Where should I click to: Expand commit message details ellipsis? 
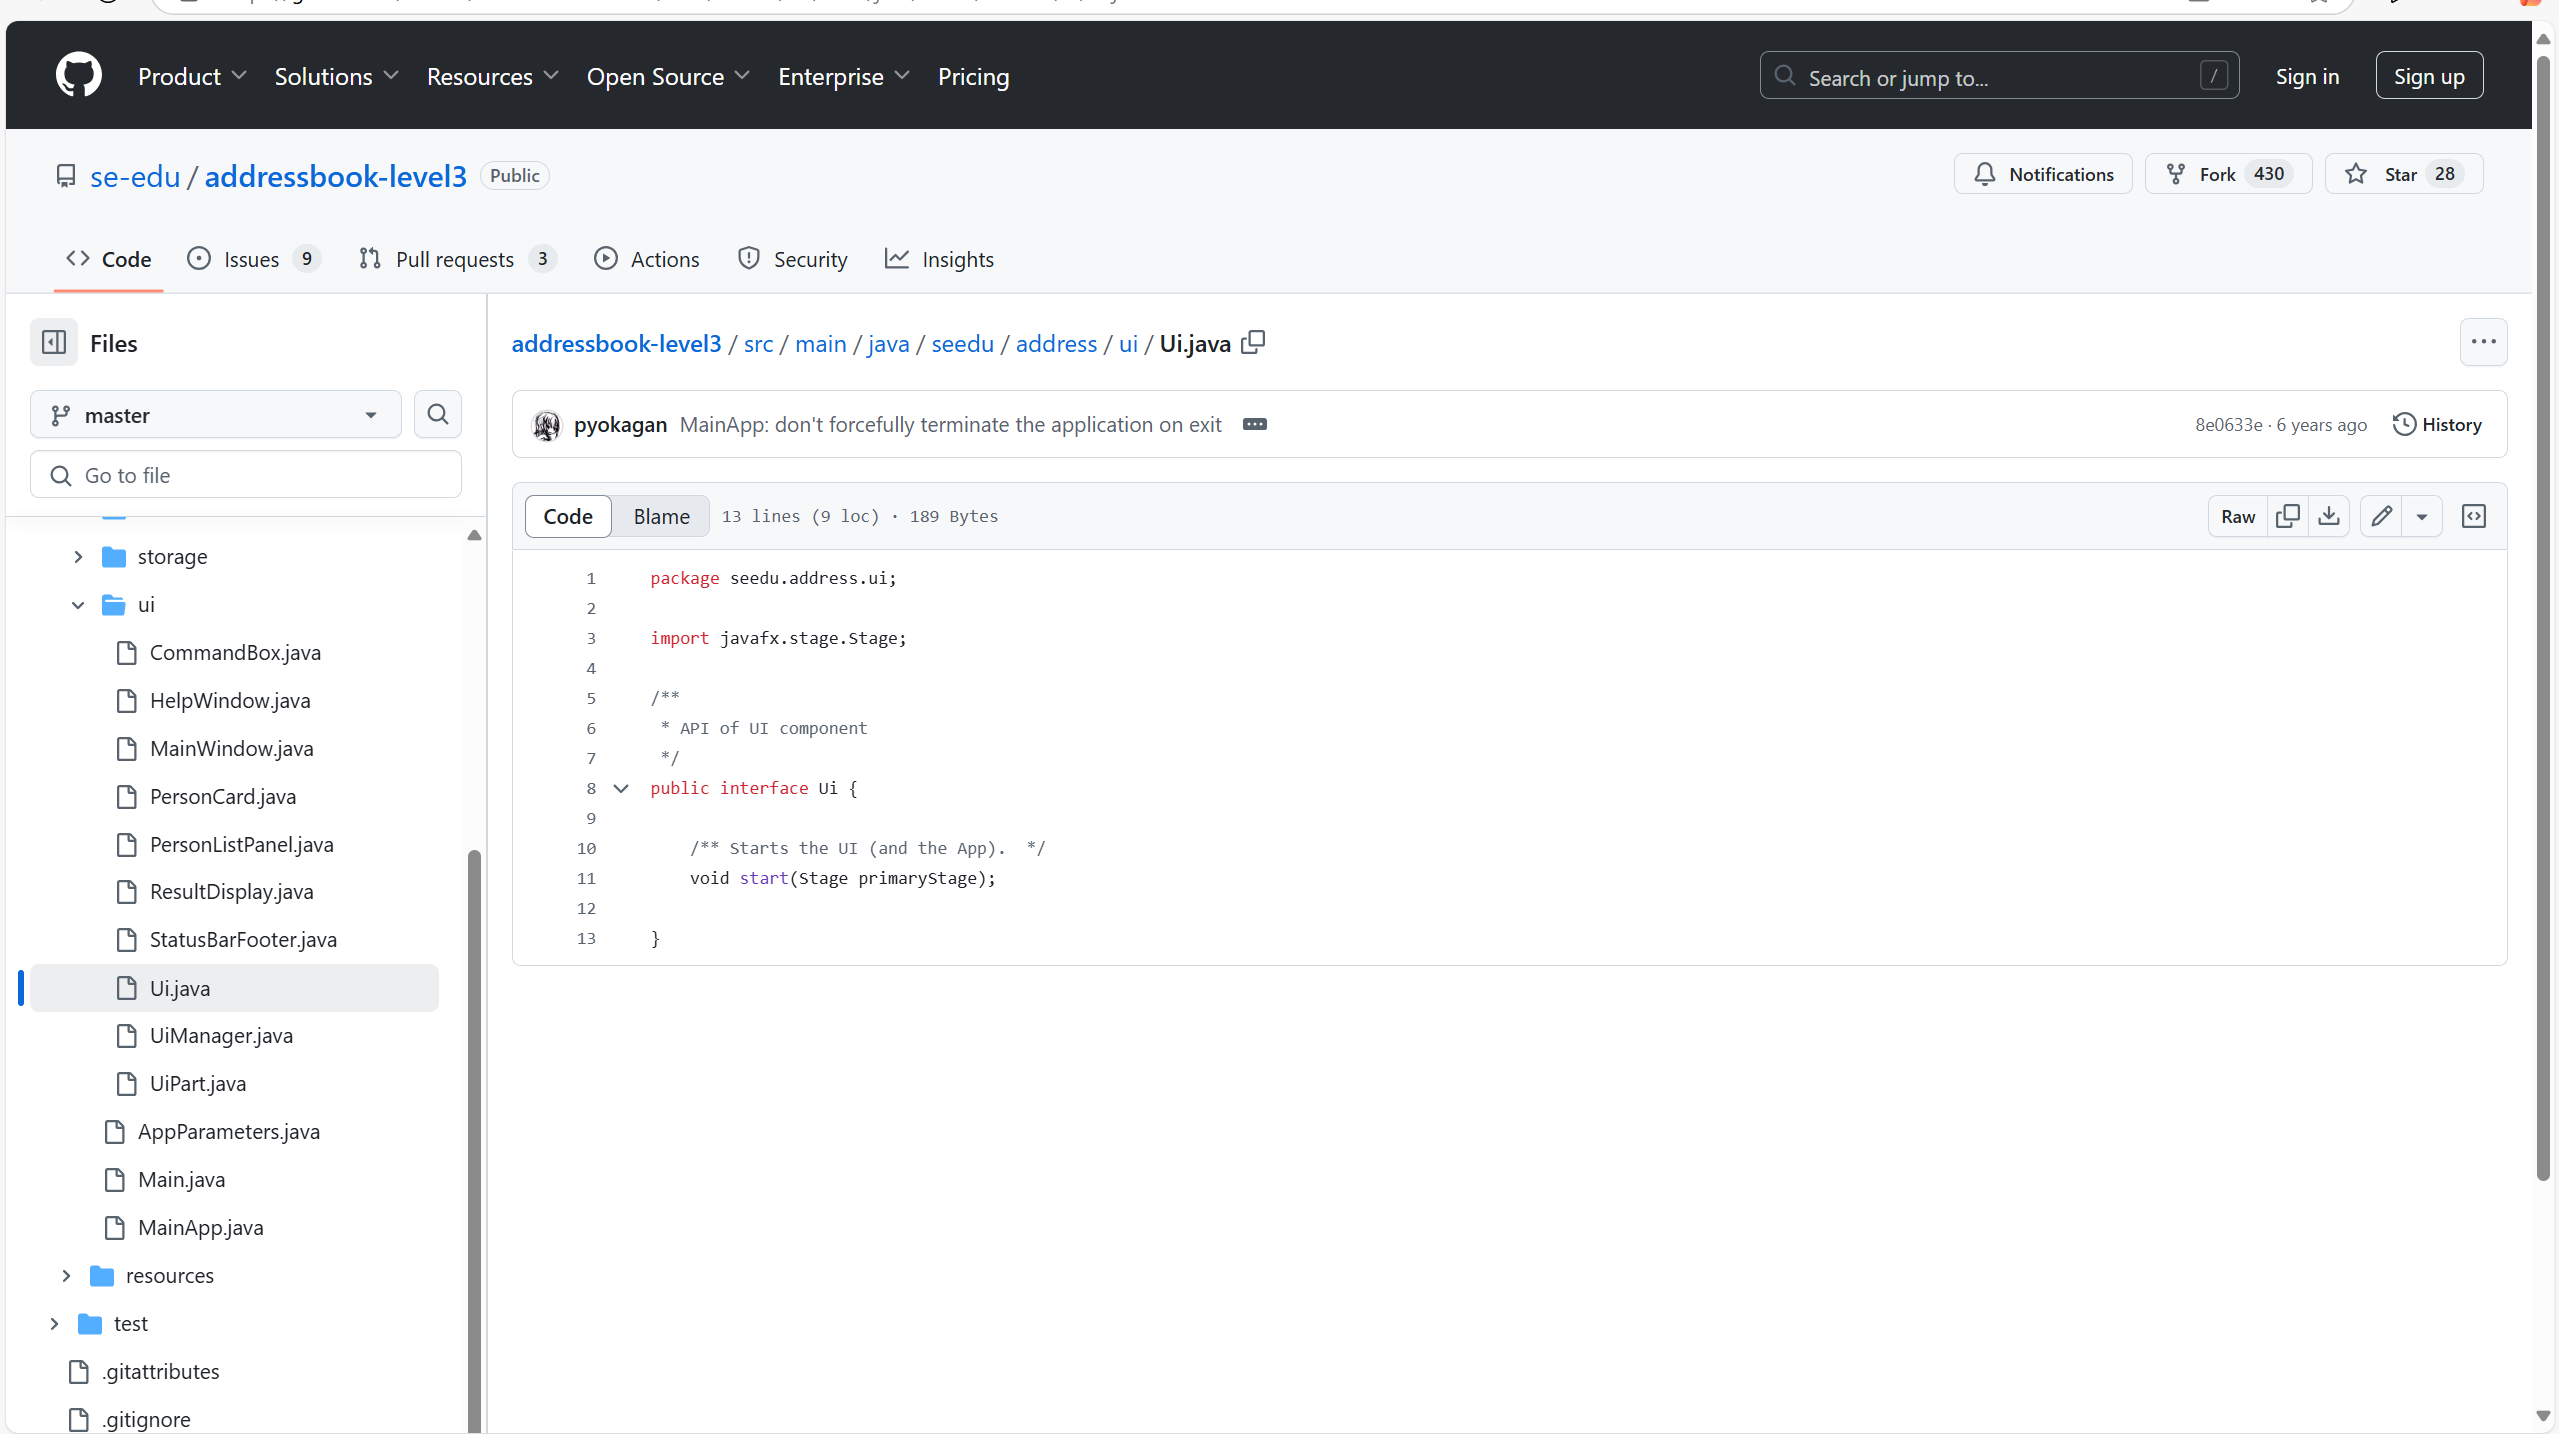pos(1254,424)
